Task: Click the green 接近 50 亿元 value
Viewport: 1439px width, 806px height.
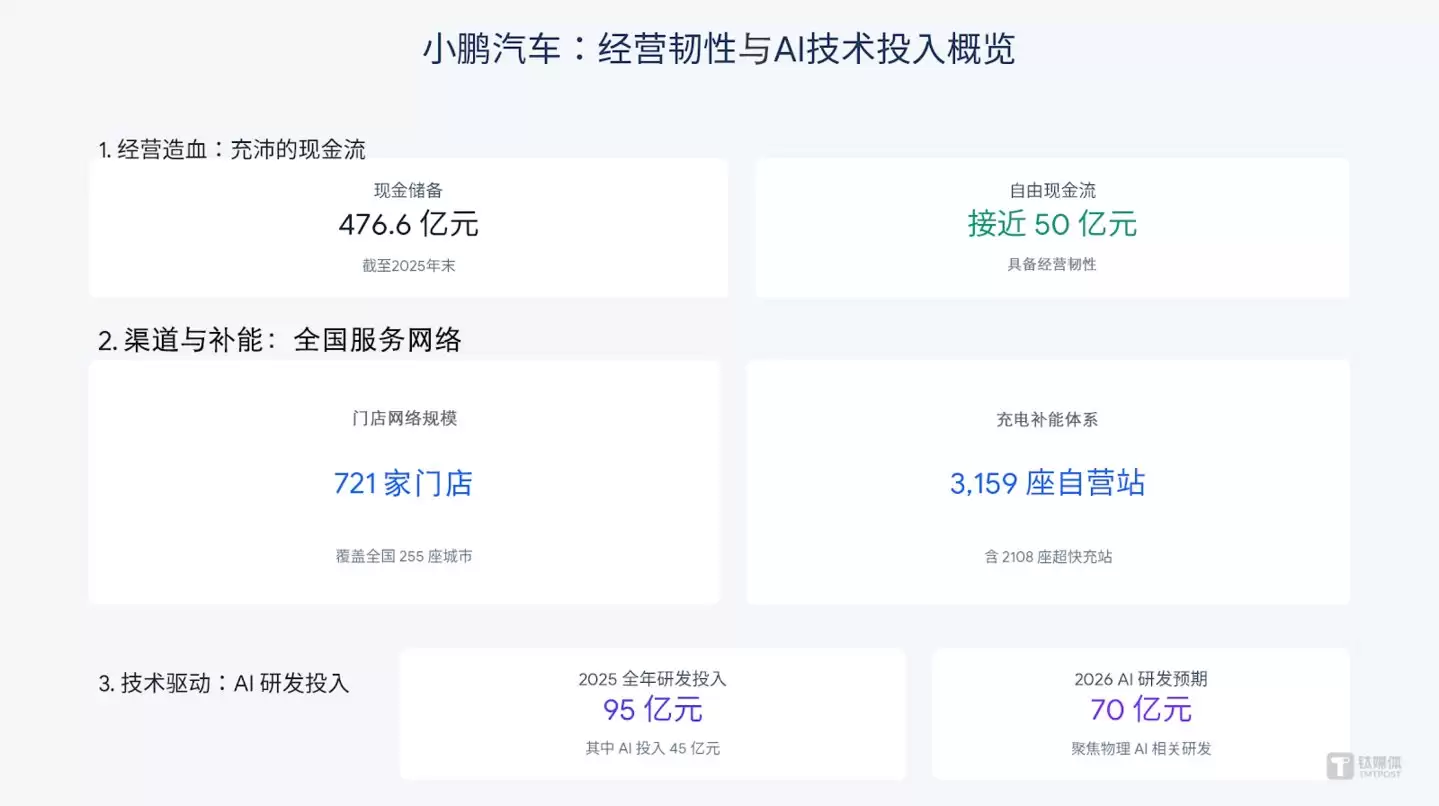Action: pyautogui.click(x=1051, y=224)
